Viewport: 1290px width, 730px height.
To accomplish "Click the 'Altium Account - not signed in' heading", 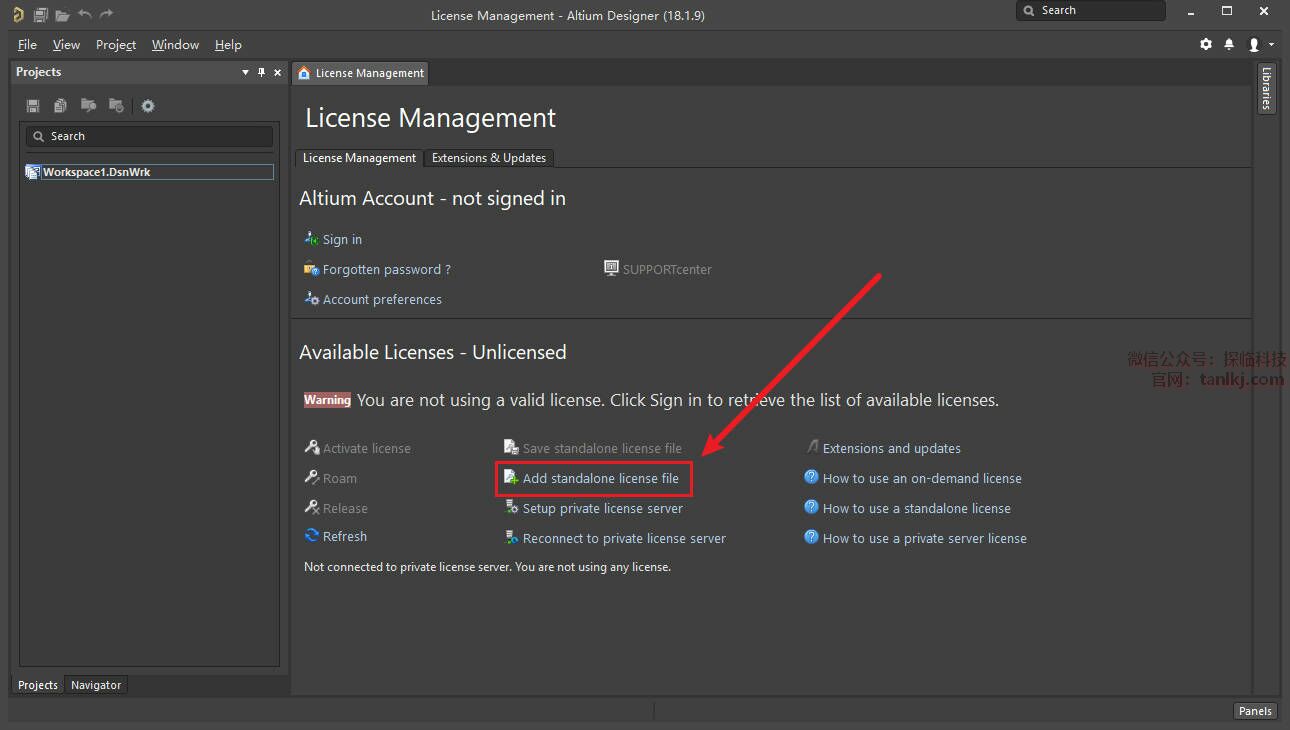I will tap(433, 198).
